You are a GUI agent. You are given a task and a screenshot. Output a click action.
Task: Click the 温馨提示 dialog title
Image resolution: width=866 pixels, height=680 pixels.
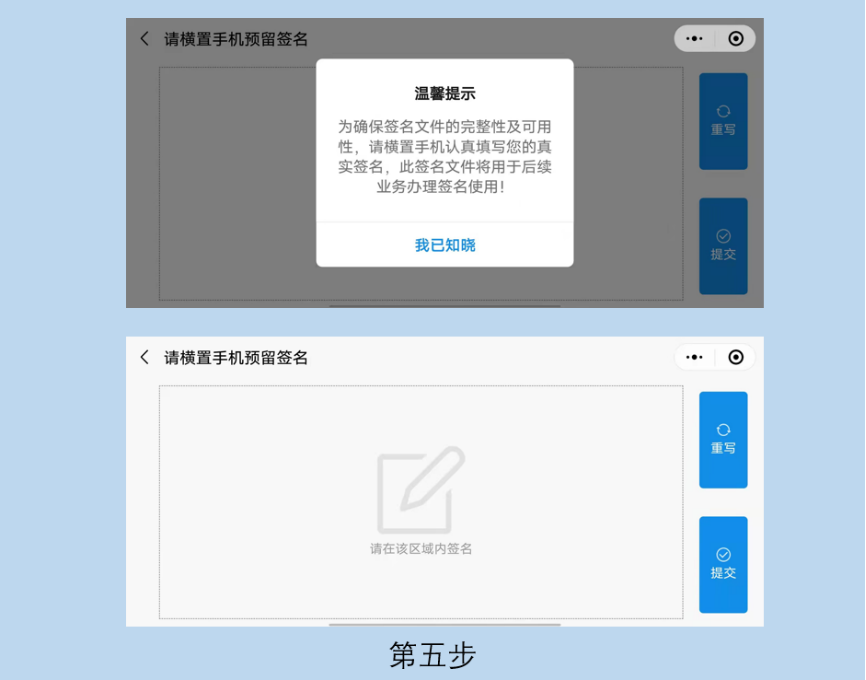(x=445, y=94)
